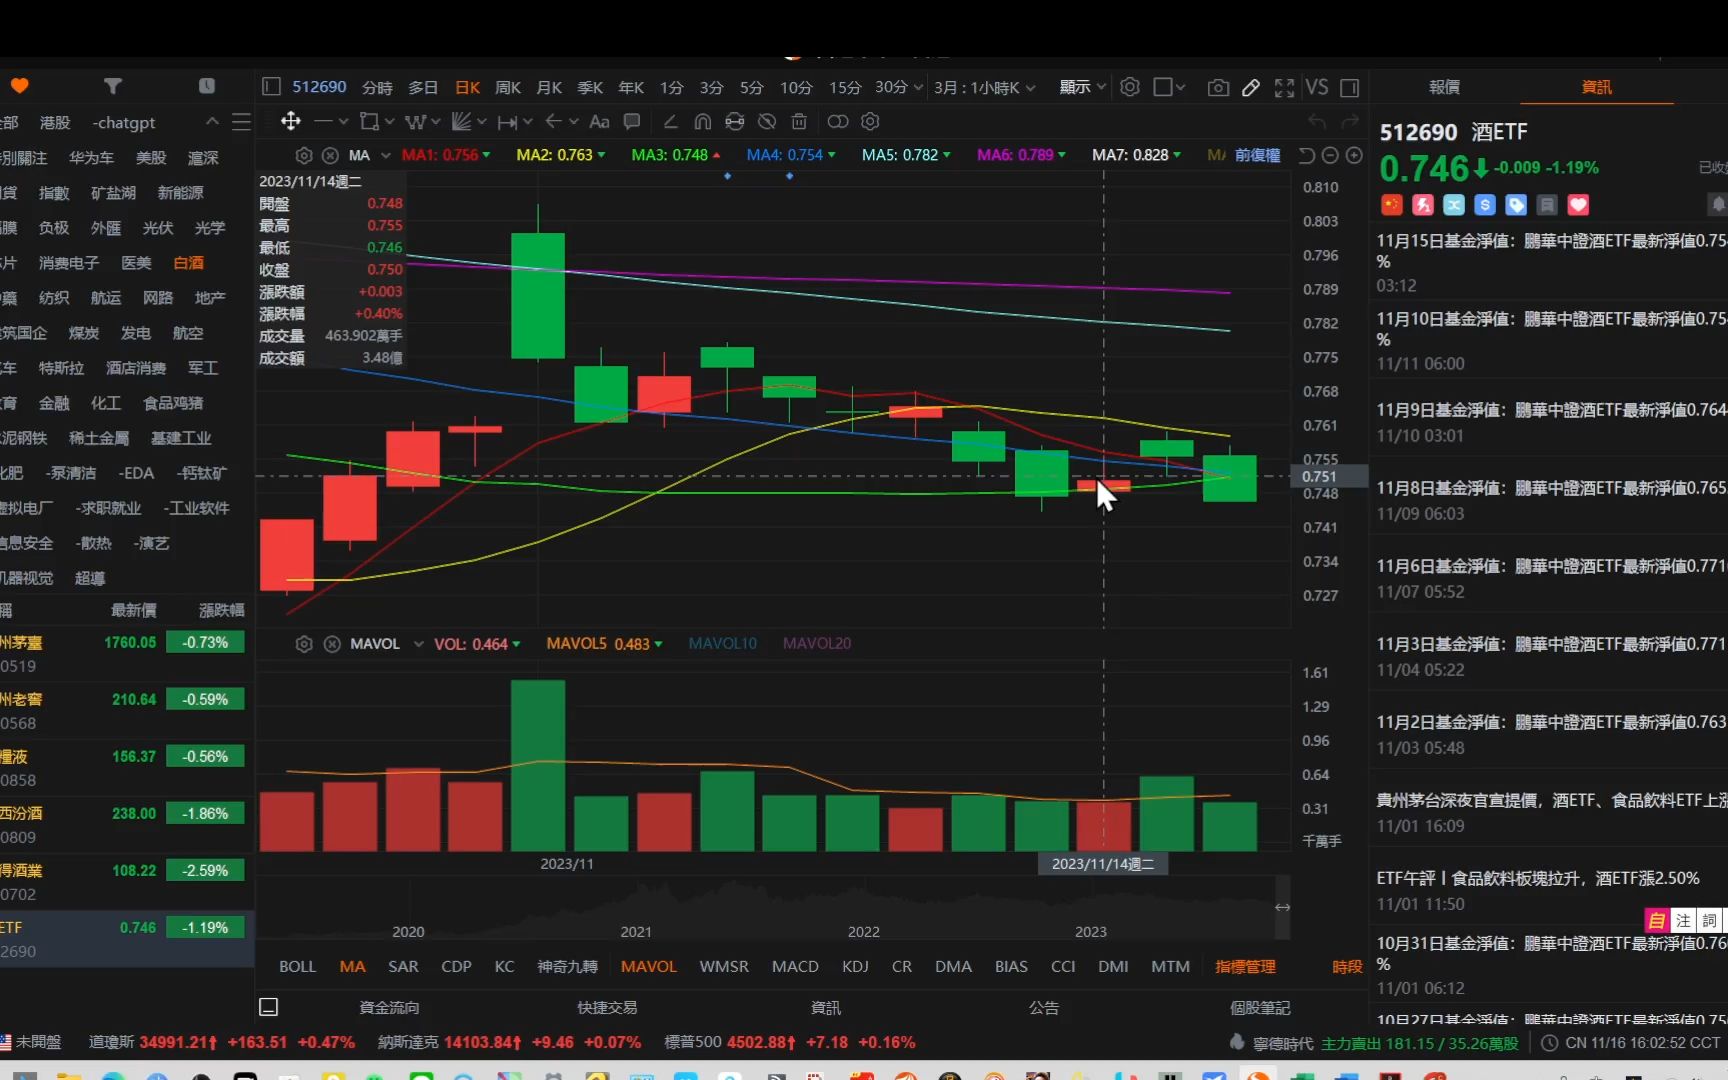Screen dimensions: 1728x1080
Task: Click the 2022 mark on the mini timeline
Action: (x=863, y=931)
